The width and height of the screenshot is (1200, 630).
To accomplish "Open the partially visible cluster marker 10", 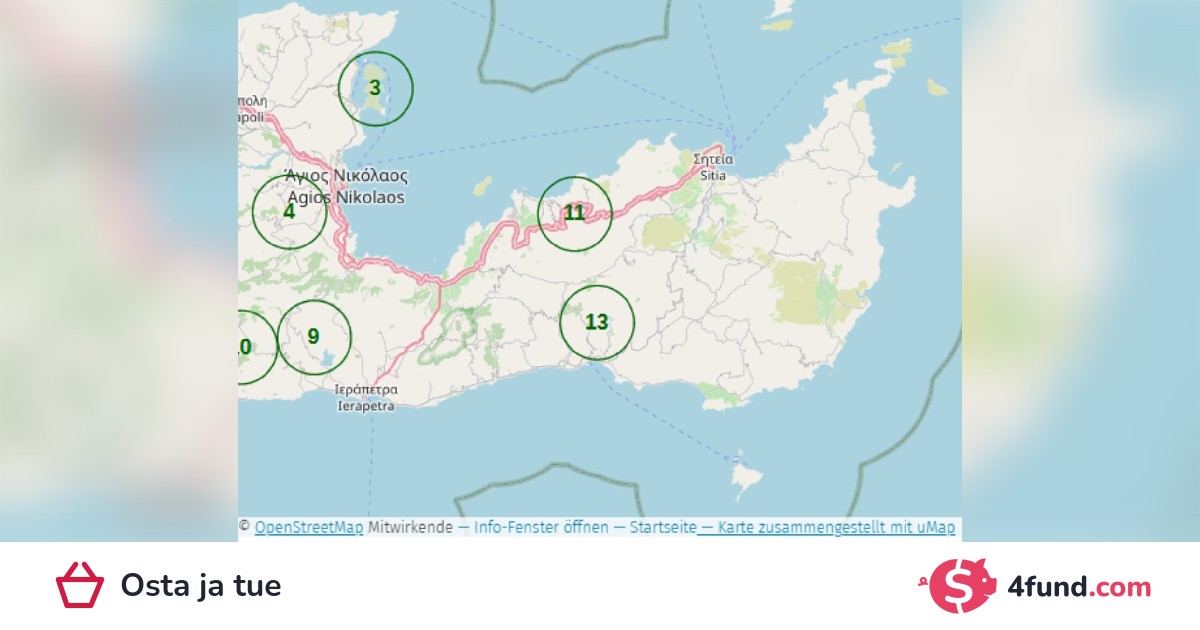I will 250,347.
